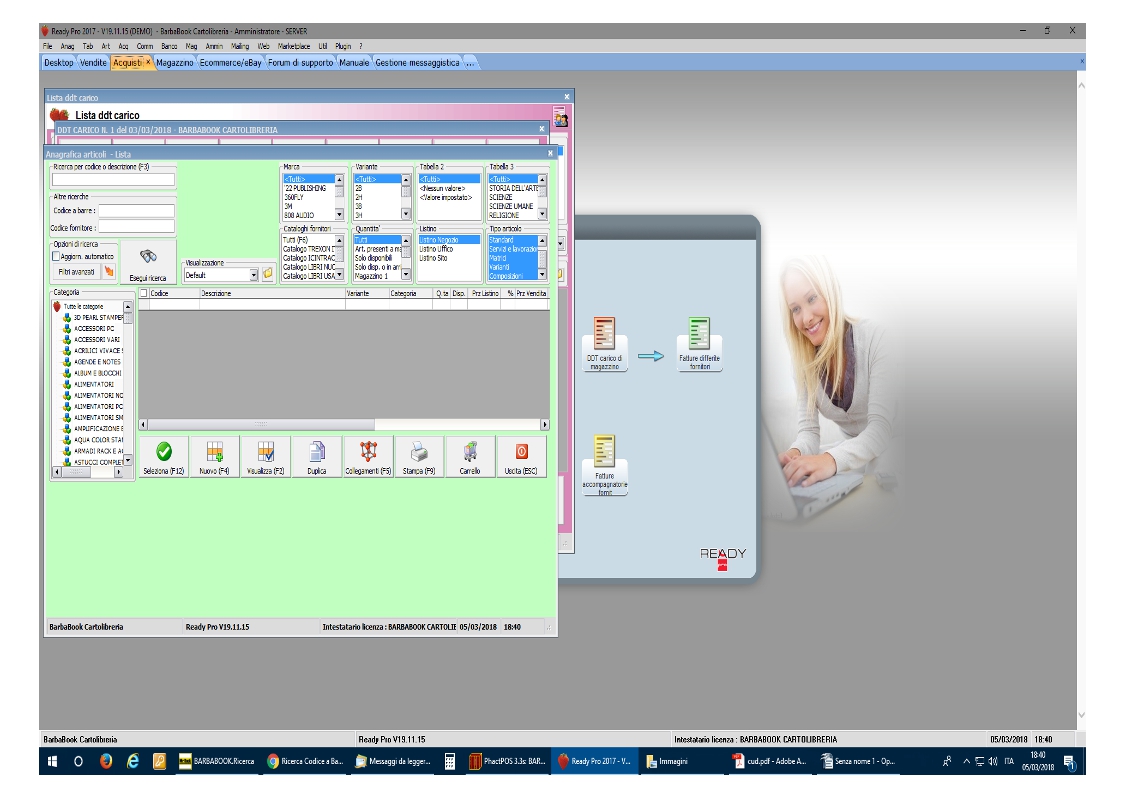Open the Forum di supporto tab
Screen dimensions: 1123x794
(301, 63)
